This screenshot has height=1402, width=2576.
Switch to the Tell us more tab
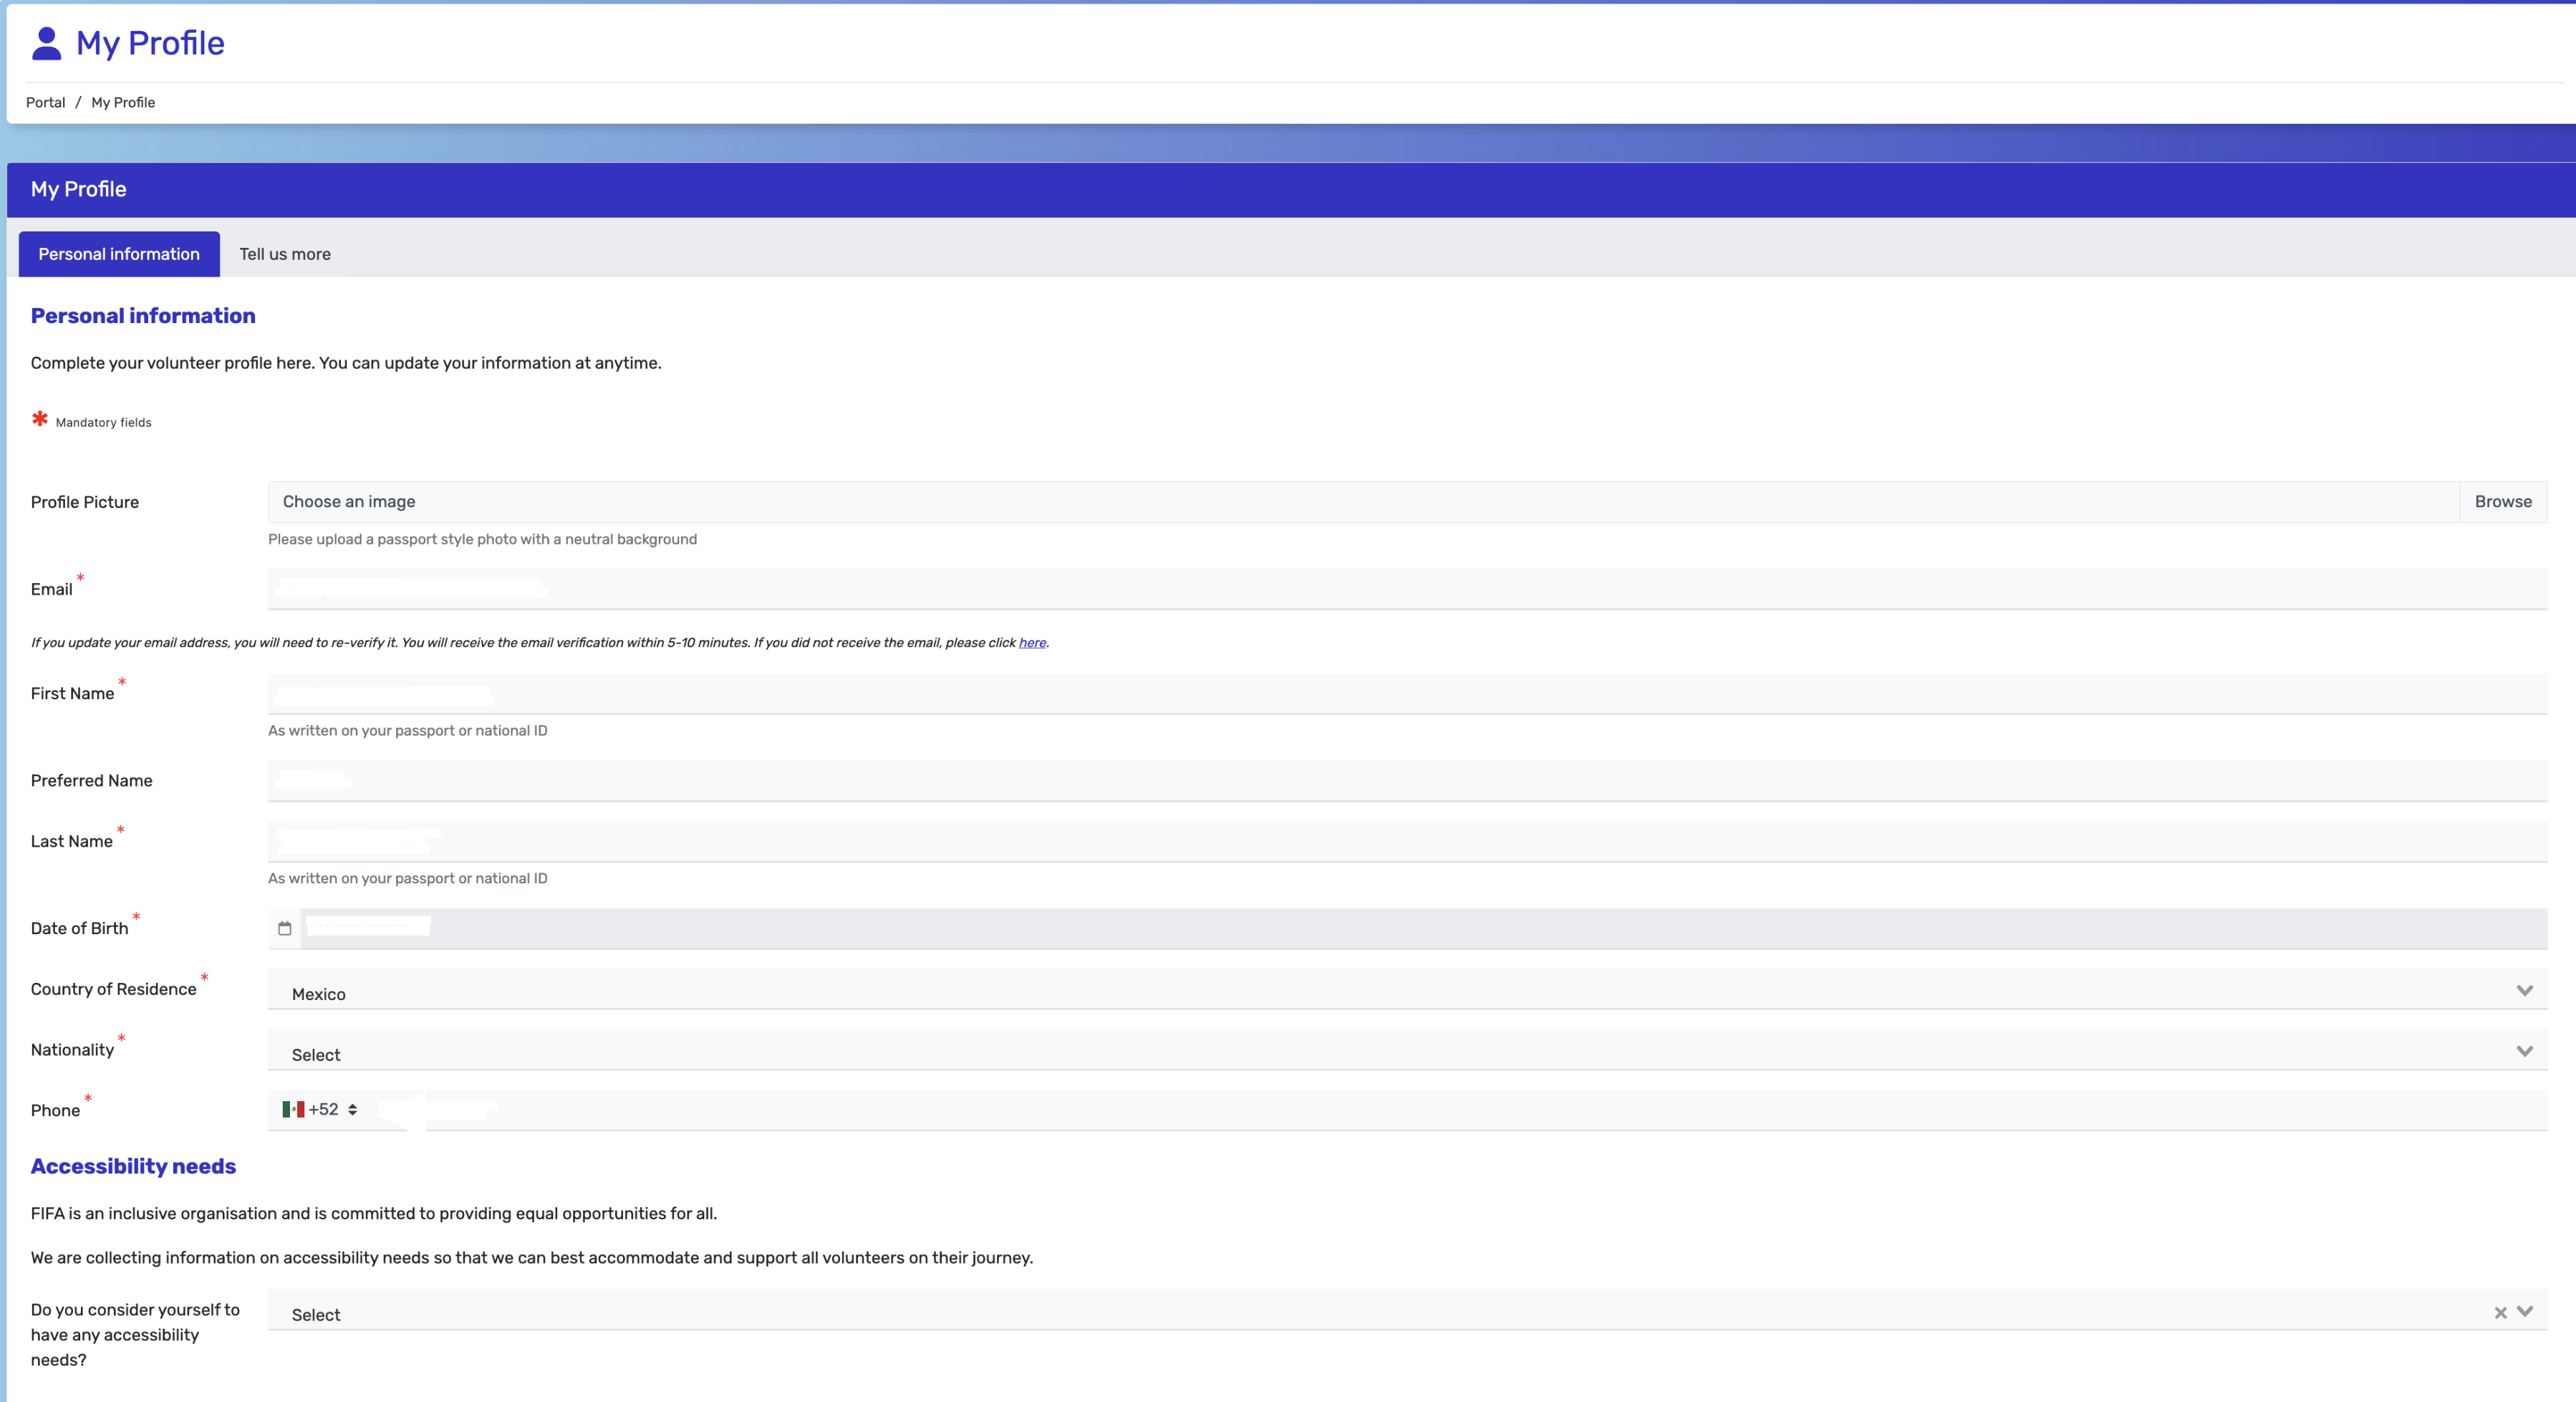point(285,254)
